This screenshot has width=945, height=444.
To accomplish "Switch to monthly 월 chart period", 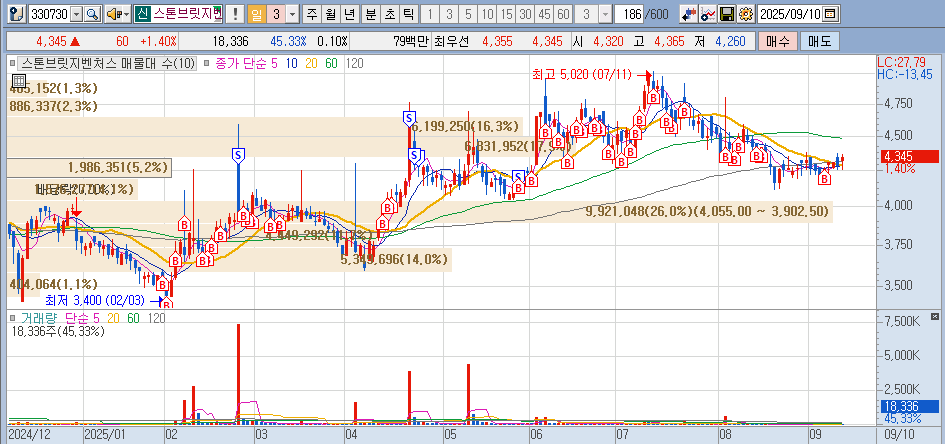I will pyautogui.click(x=330, y=14).
